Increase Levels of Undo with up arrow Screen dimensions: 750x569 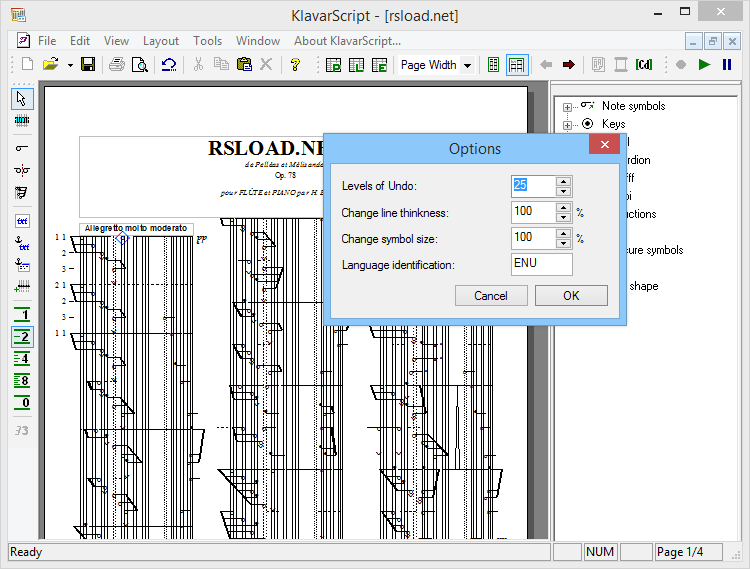tap(564, 181)
